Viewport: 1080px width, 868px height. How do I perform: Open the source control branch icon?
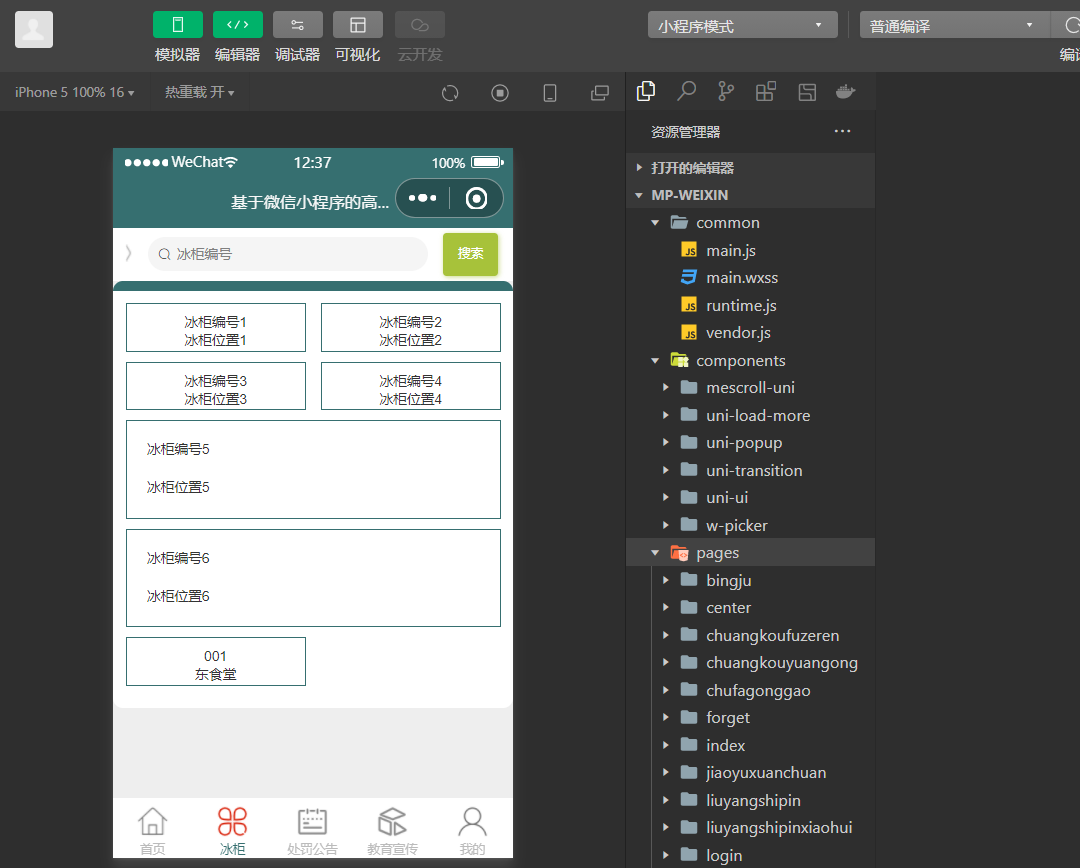click(x=726, y=92)
